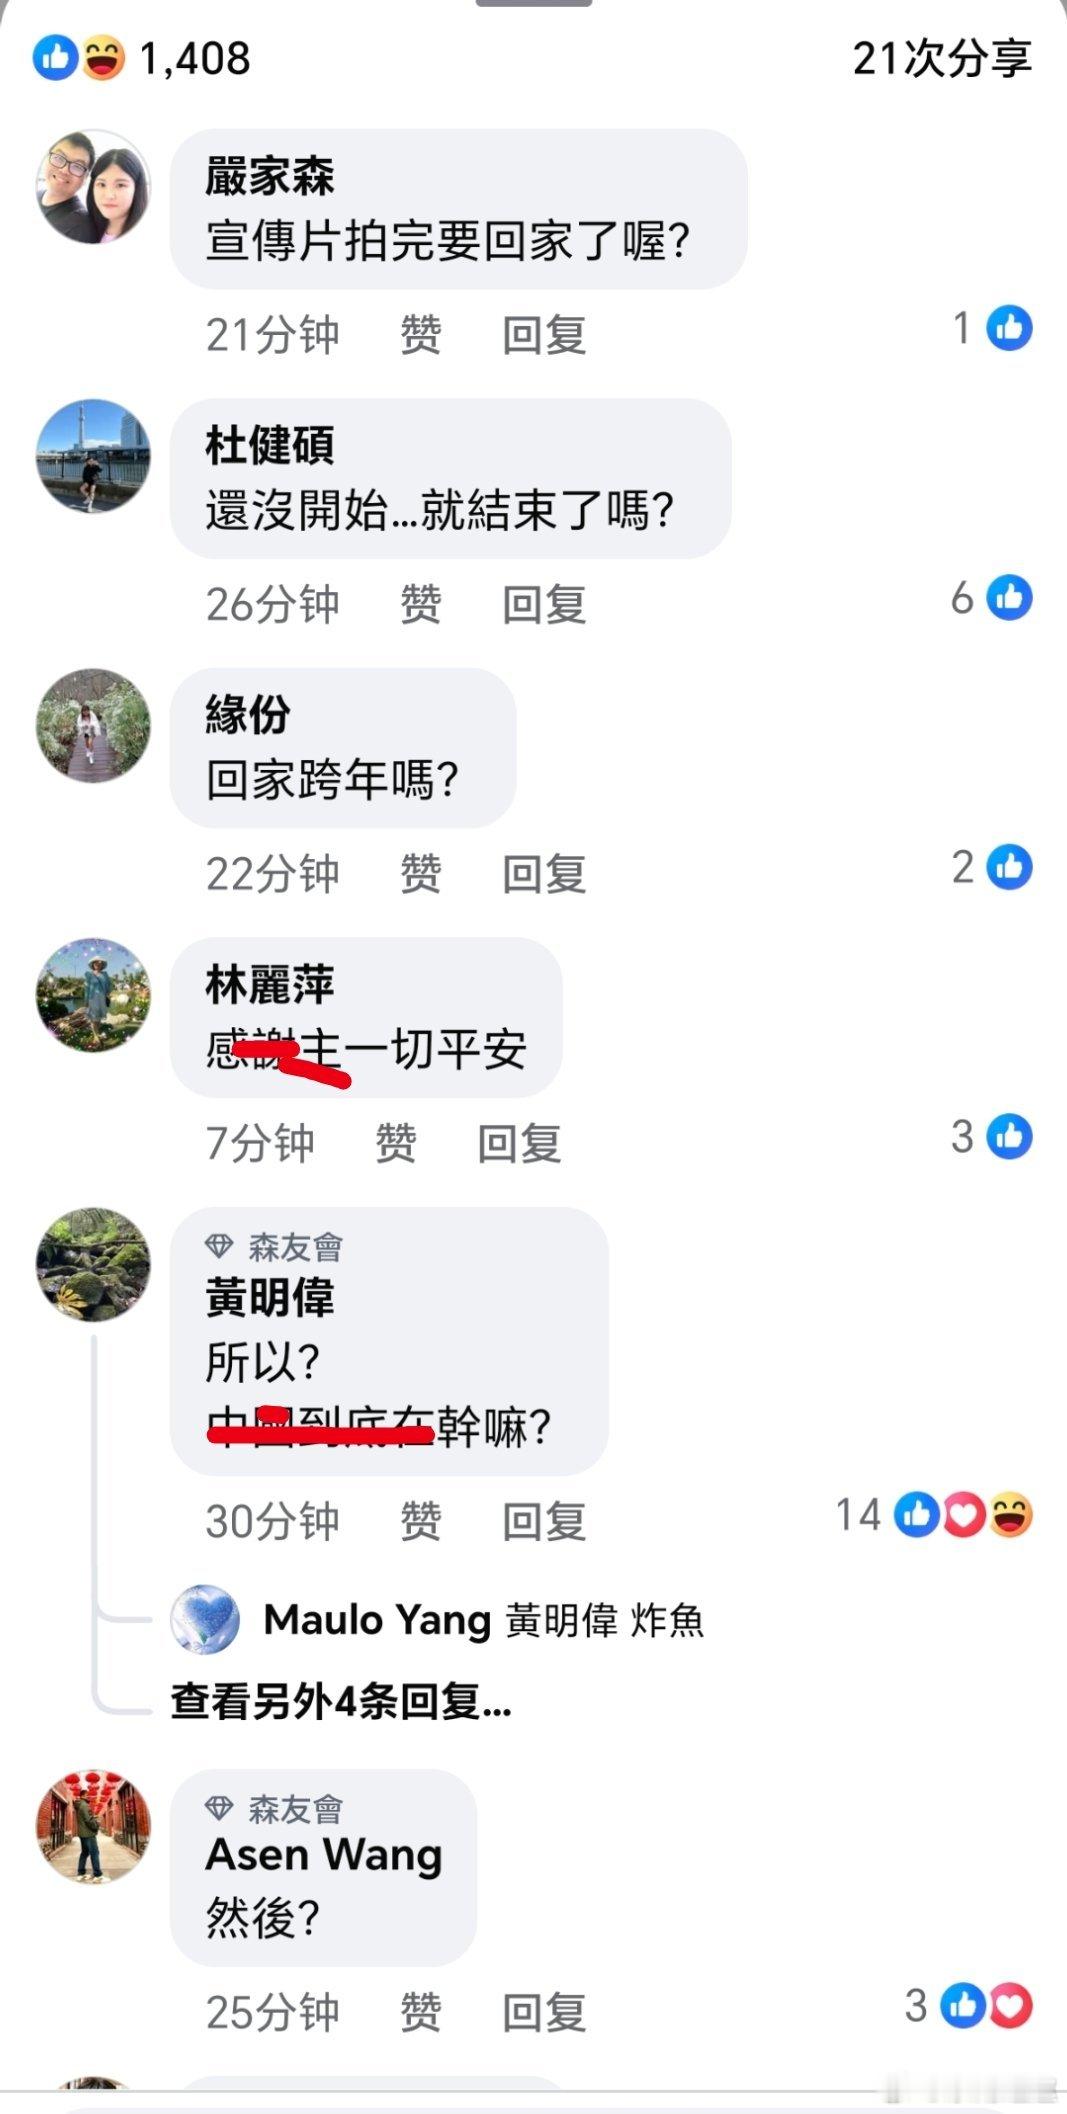This screenshot has height=2114, width=1067.
Task: Open 嚴家森's profile picture
Action: (x=93, y=186)
